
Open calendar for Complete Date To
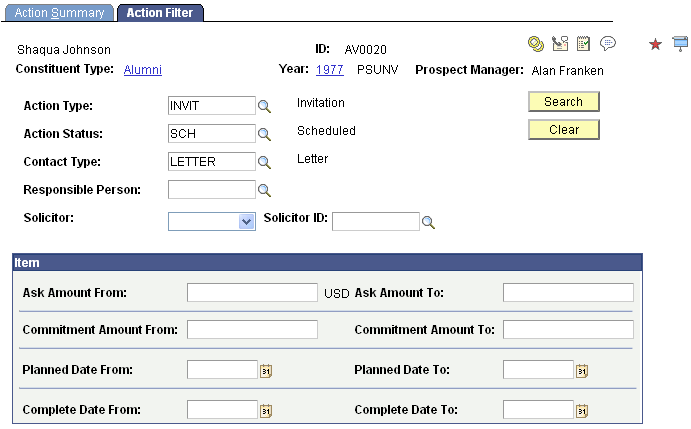582,411
